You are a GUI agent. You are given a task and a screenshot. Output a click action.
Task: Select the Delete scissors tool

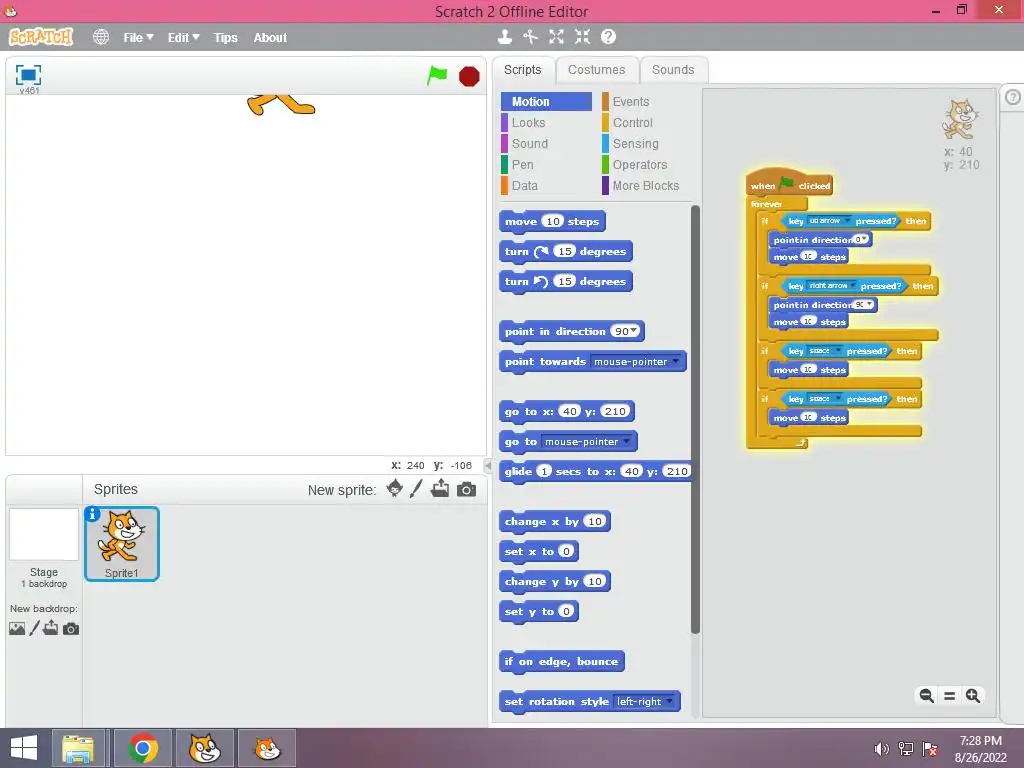click(530, 37)
